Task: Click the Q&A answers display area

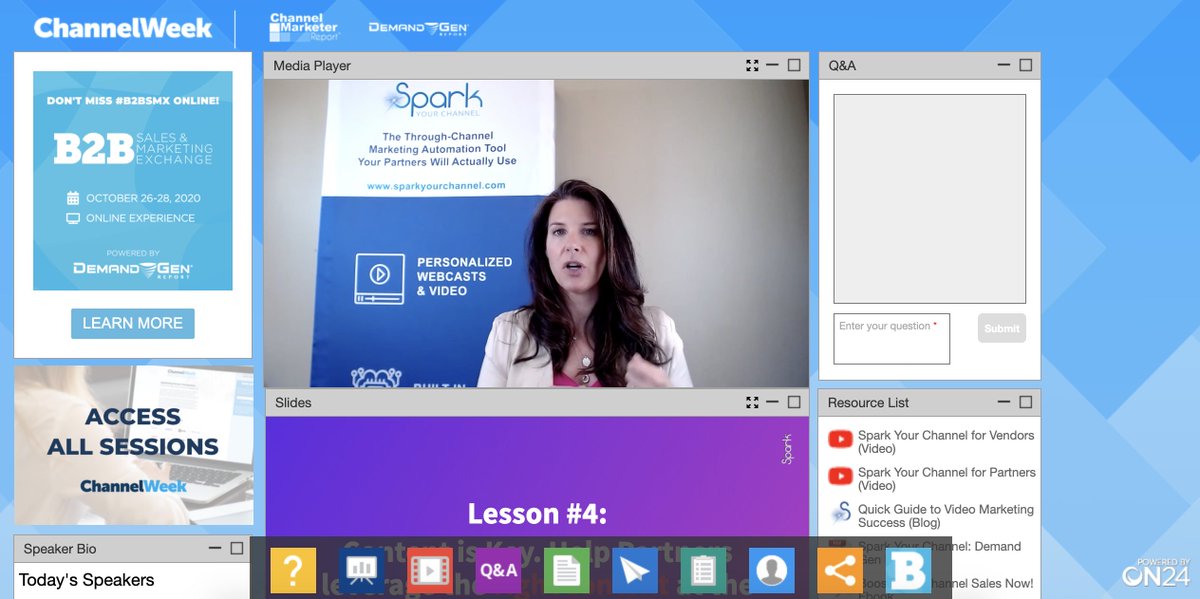Action: 930,199
